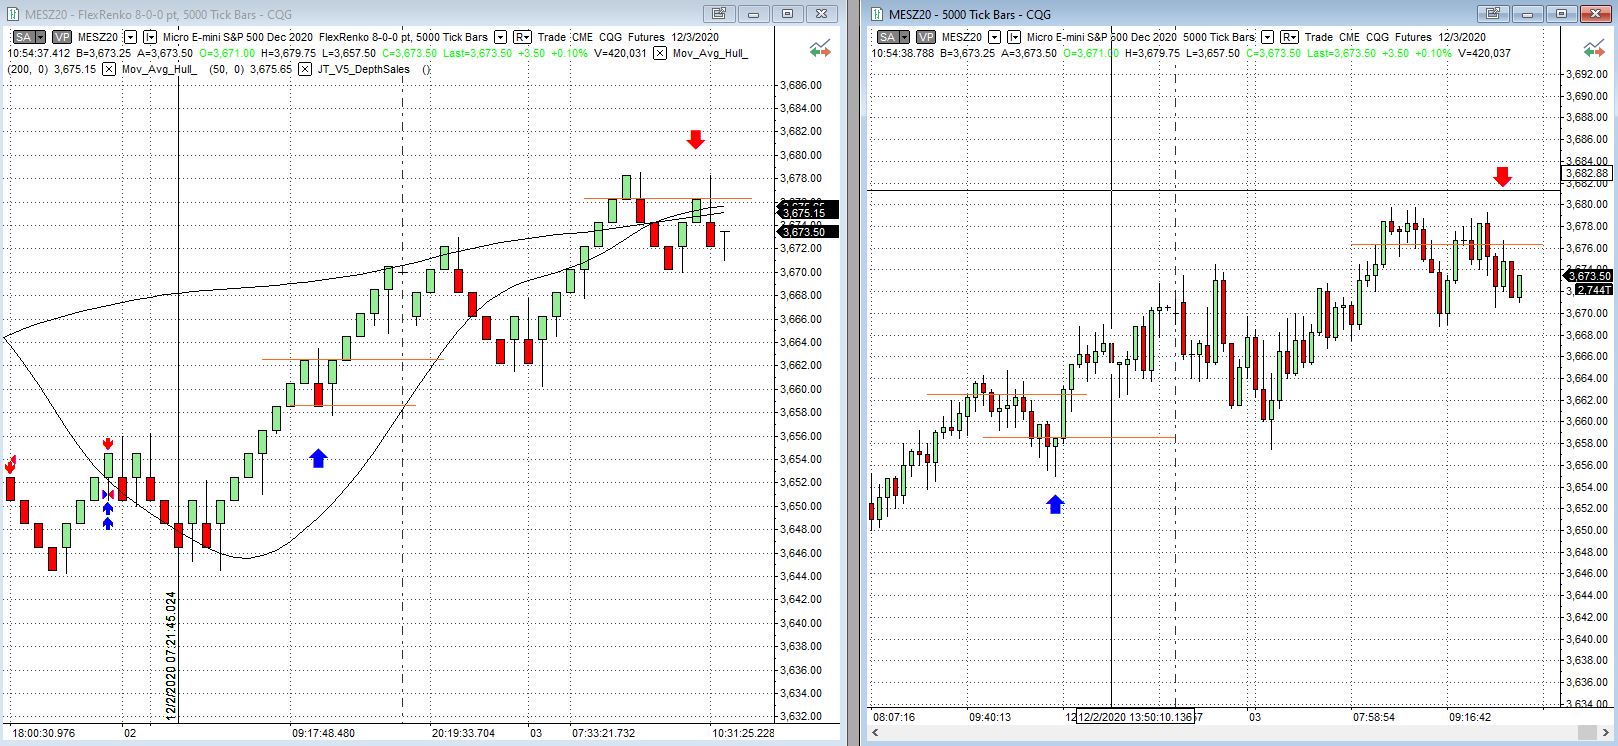Click the large blue up arrow in Tick Bars chart
Viewport: 1618px width, 746px height.
click(x=1055, y=504)
